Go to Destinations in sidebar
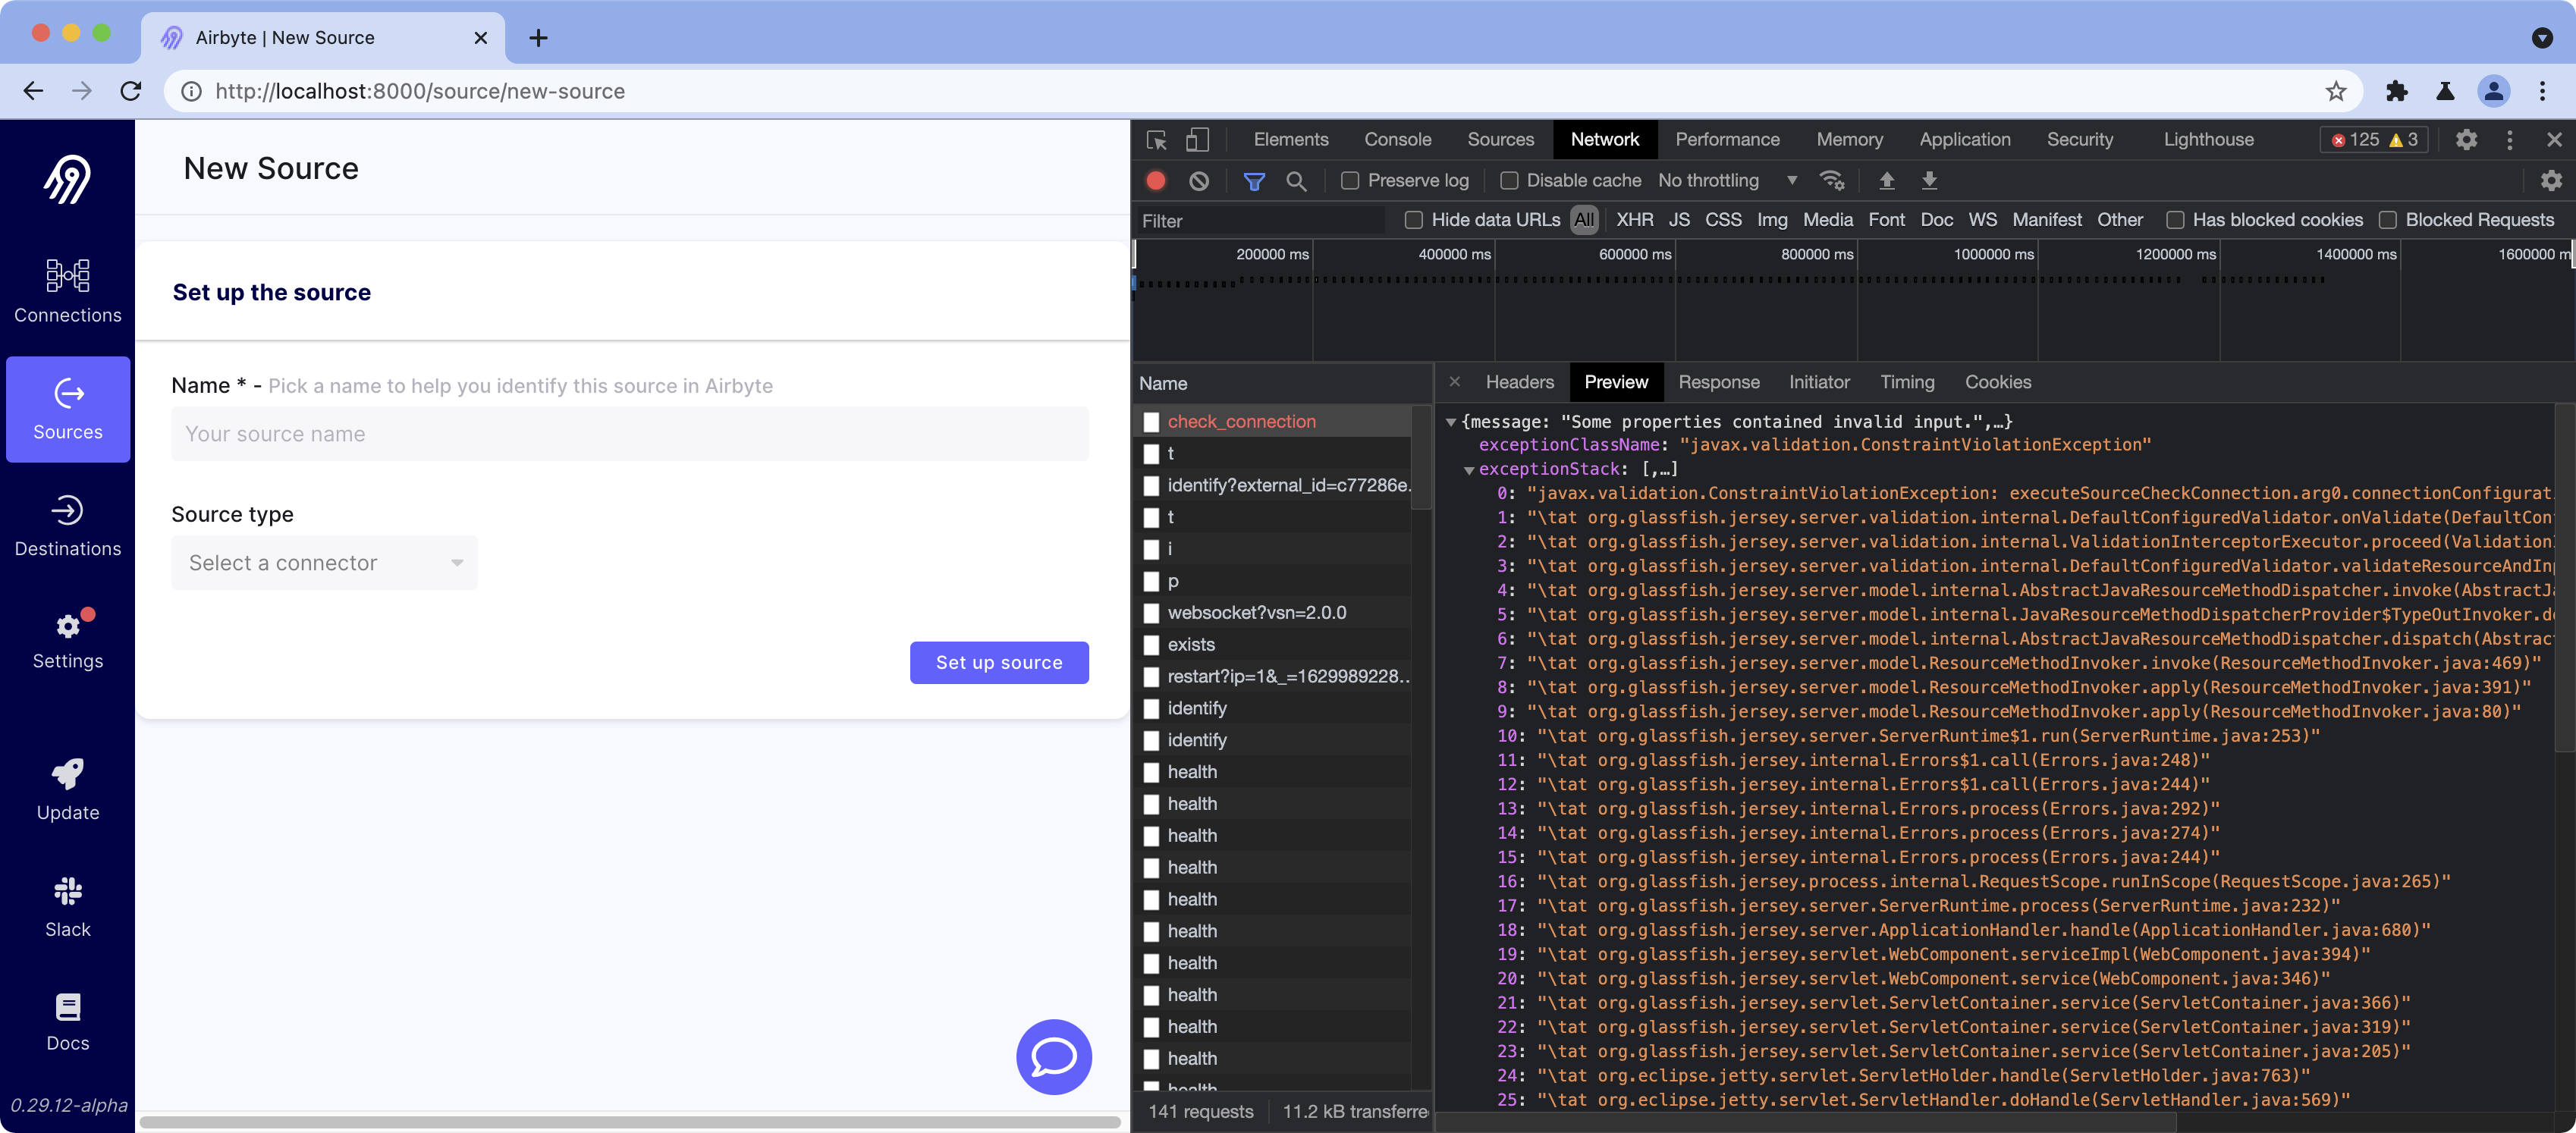This screenshot has width=2576, height=1133. [x=67, y=525]
